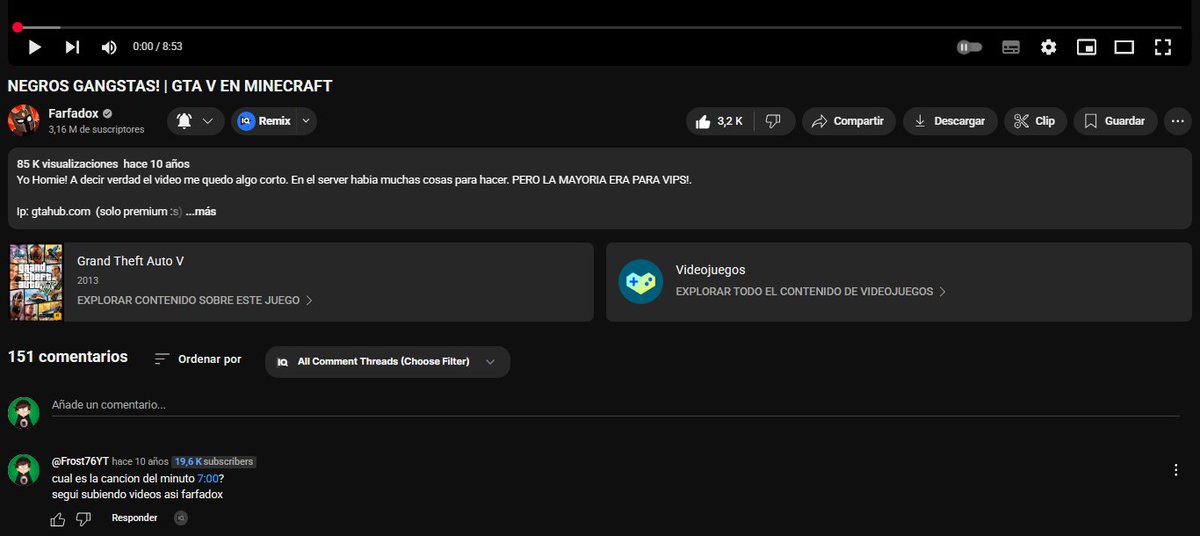Like the video with 3,2 K likes
The height and width of the screenshot is (536, 1200).
click(x=720, y=121)
